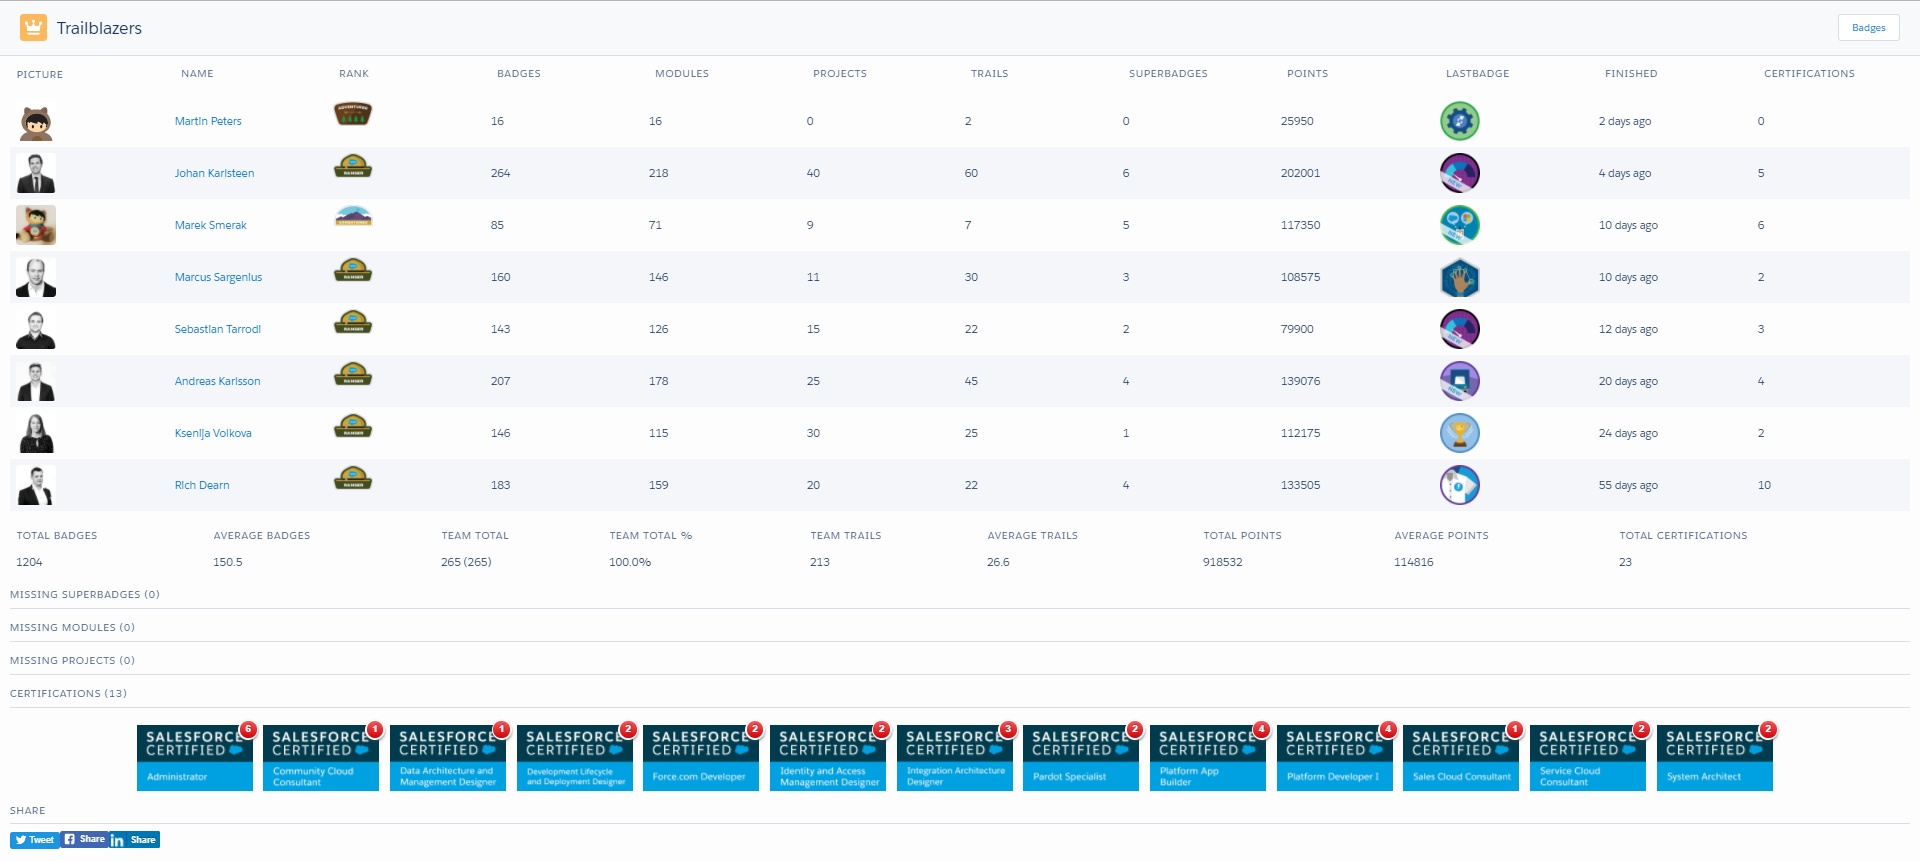Select the Pardot Specialist certification
The height and width of the screenshot is (861, 1920).
pos(1081,758)
